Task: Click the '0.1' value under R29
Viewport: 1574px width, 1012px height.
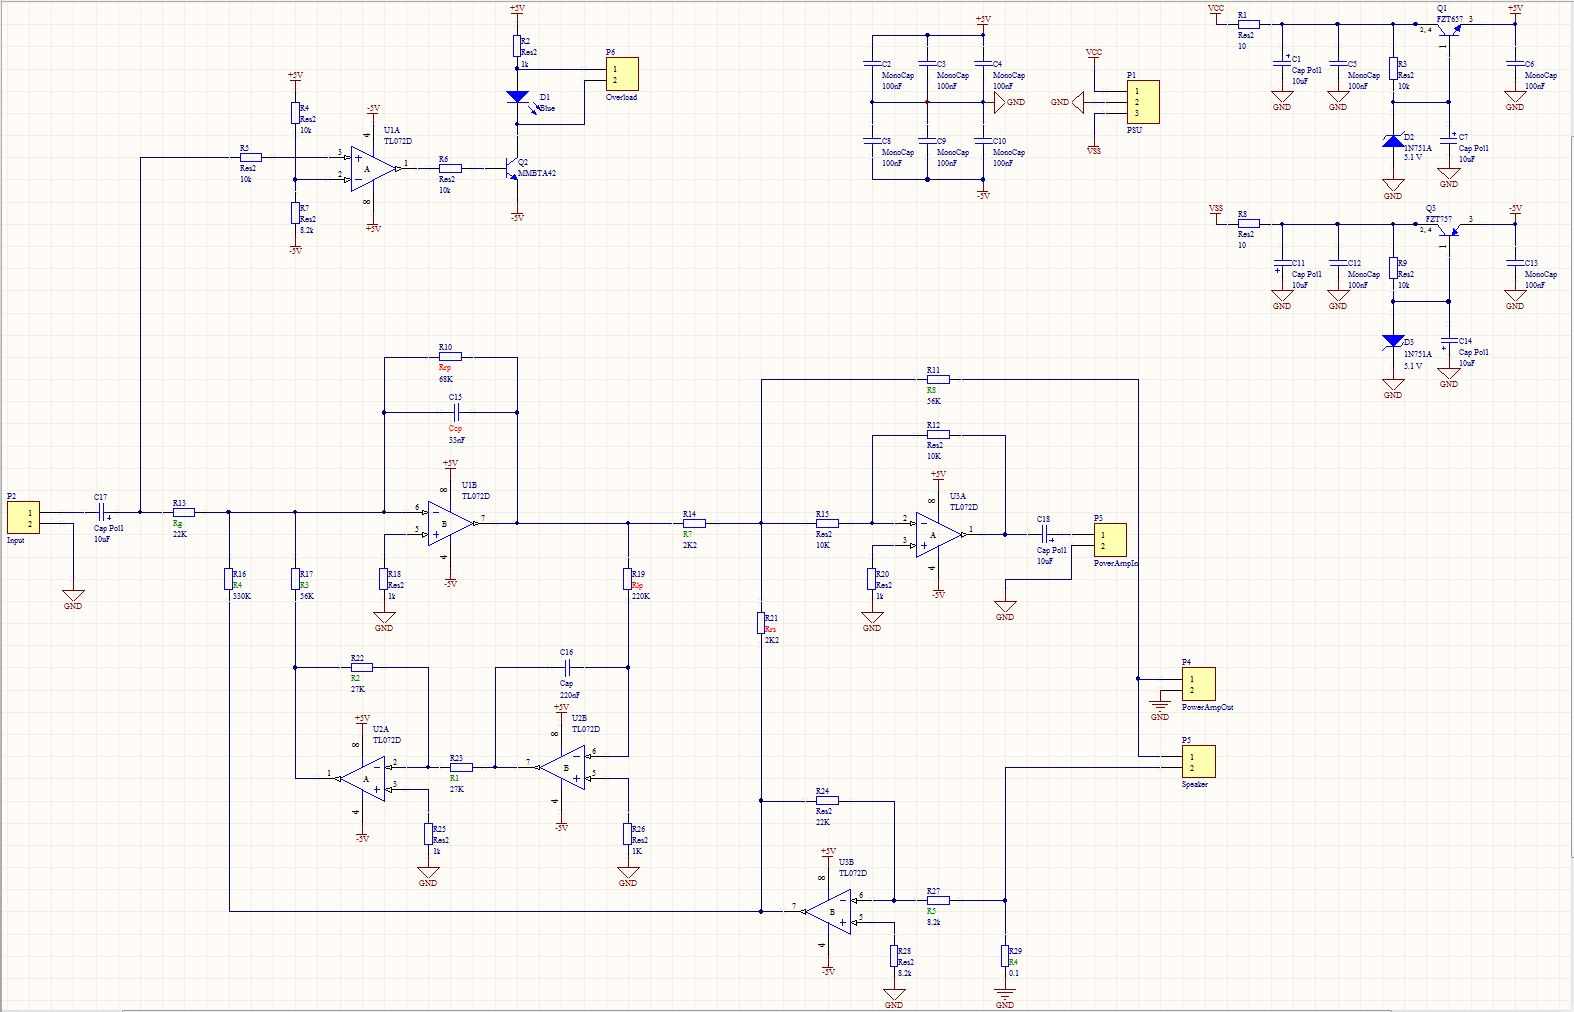Action: [1014, 973]
